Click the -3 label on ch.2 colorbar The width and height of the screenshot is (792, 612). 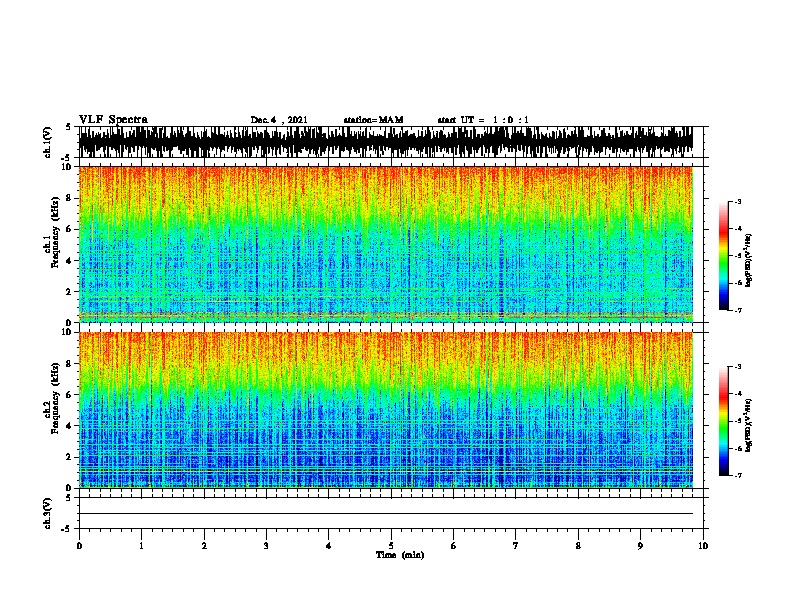pos(738,367)
